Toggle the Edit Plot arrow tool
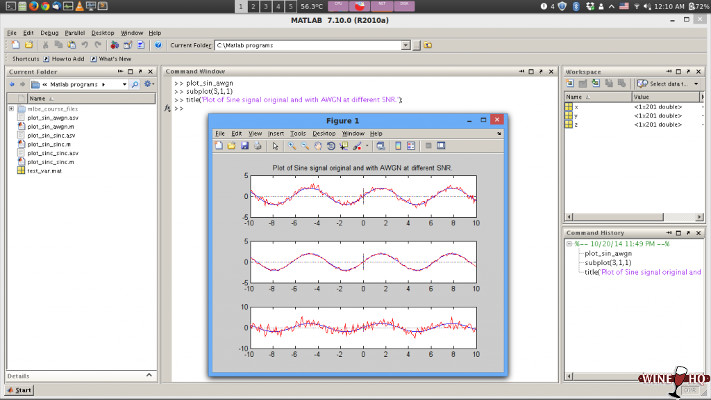 click(276, 146)
